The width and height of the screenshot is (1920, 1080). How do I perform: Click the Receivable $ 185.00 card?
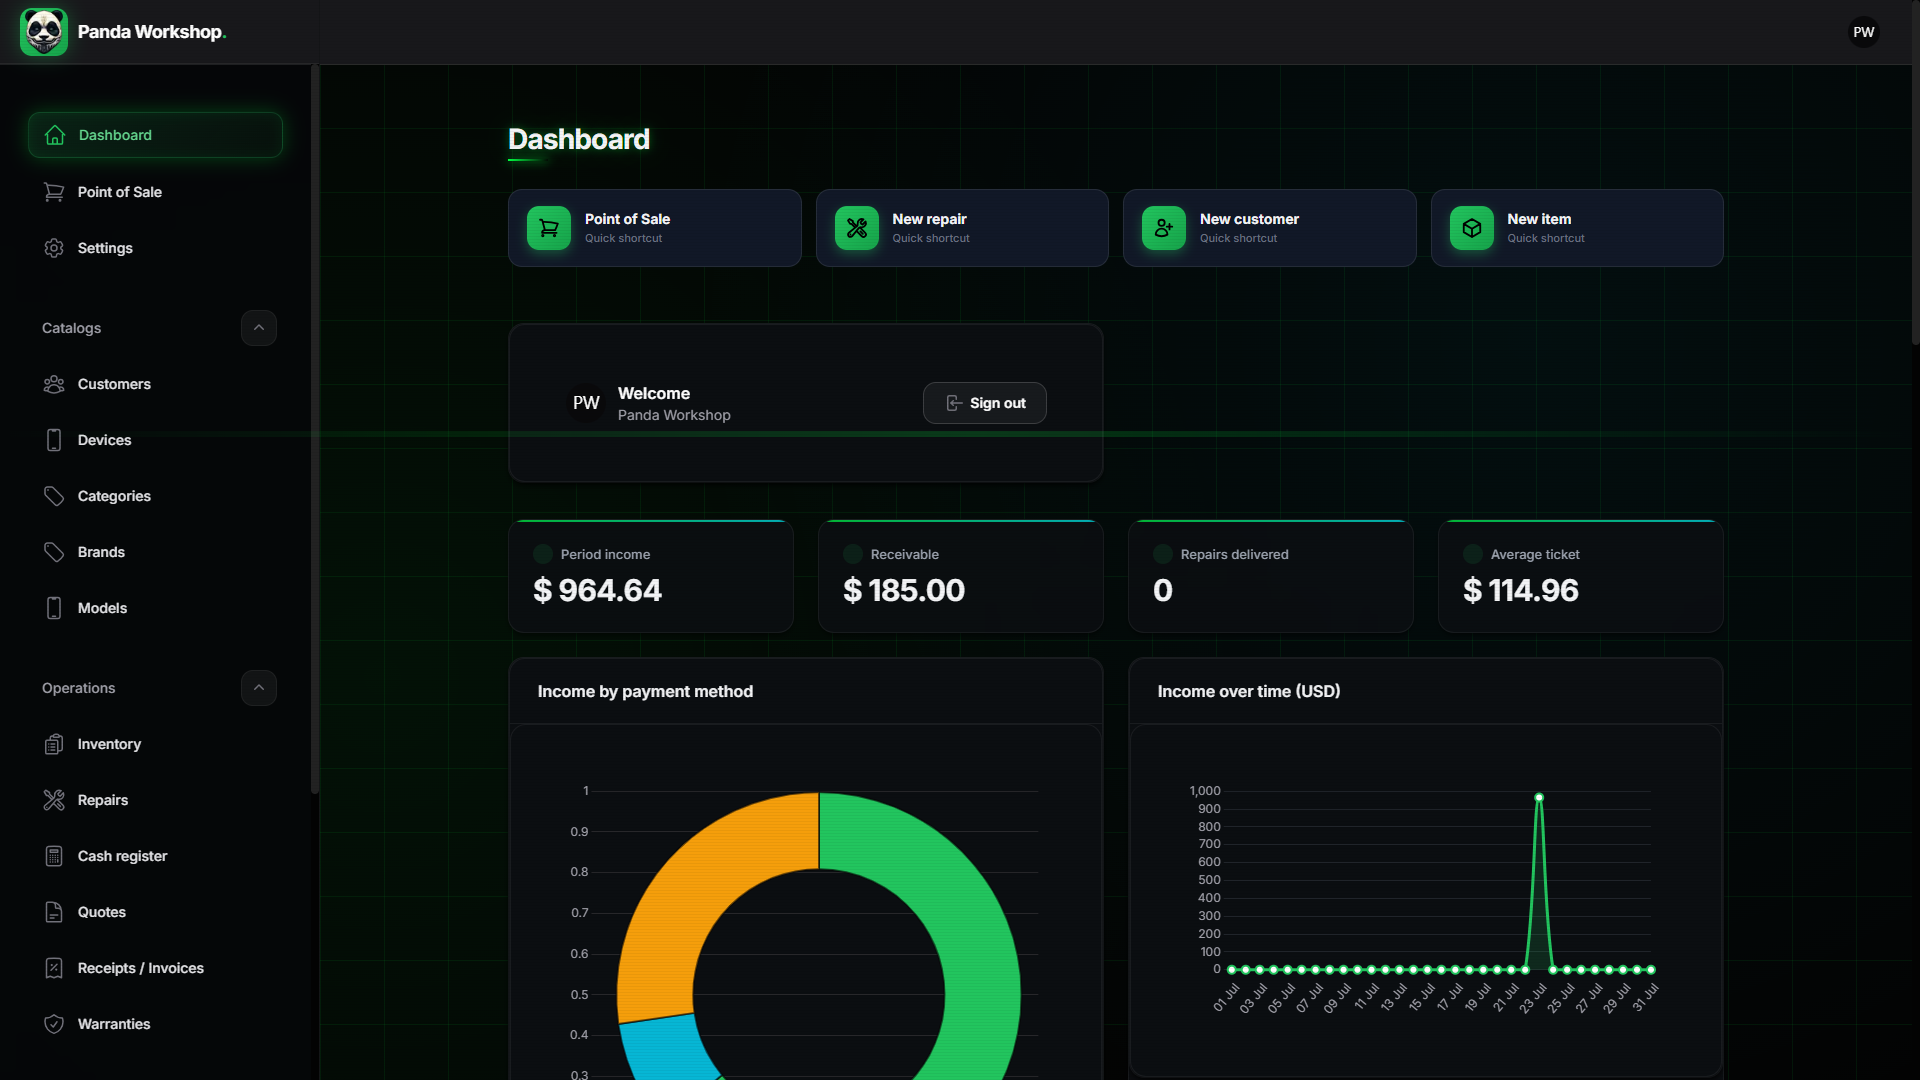961,576
